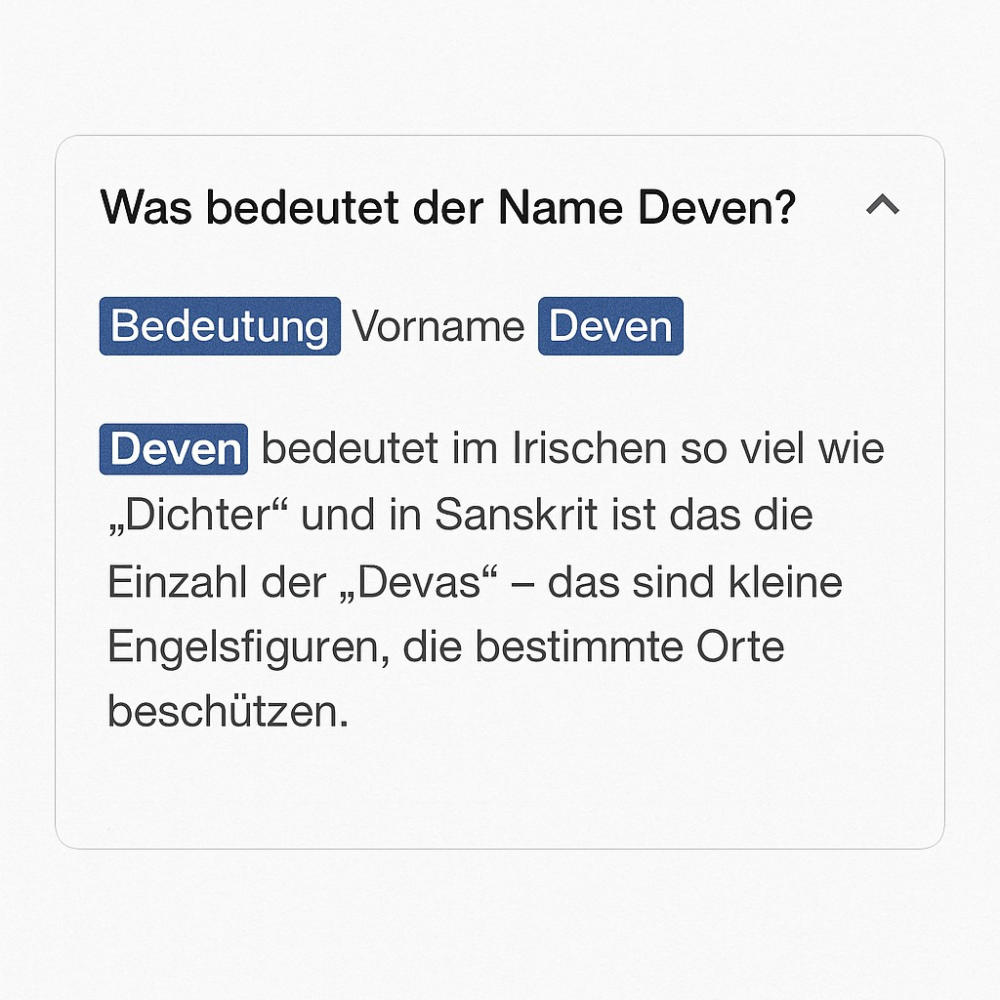
Task: Click the word "Sanskrit" in the answer
Action: point(517,514)
